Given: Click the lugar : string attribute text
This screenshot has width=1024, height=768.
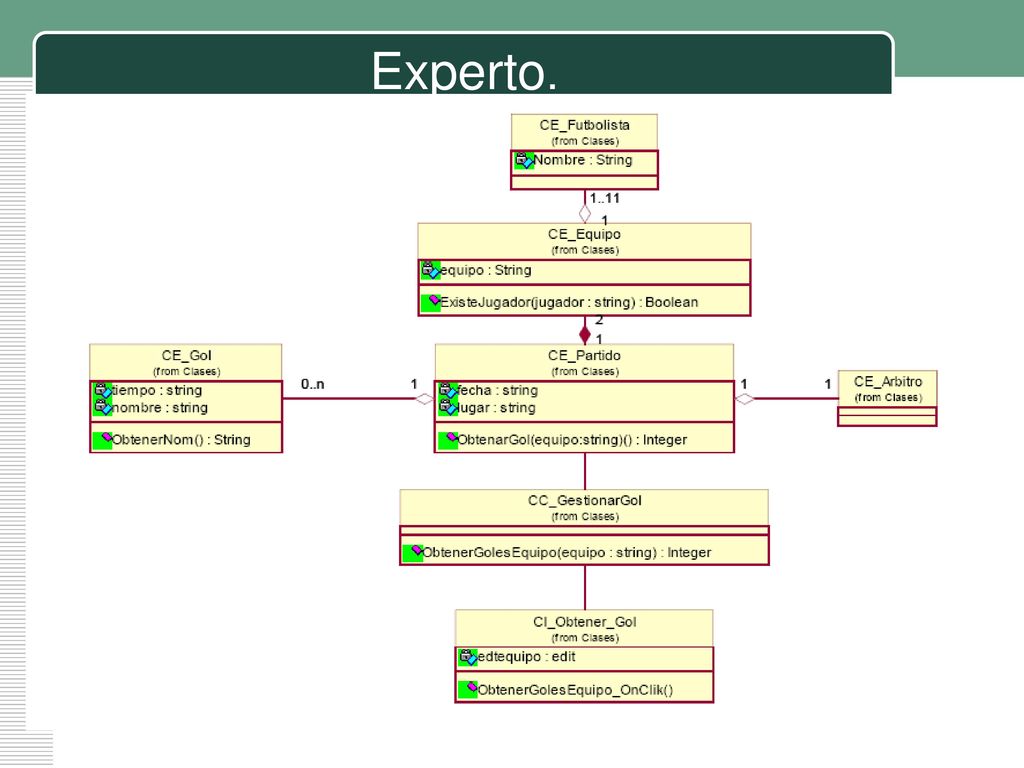Looking at the screenshot, I should [497, 408].
